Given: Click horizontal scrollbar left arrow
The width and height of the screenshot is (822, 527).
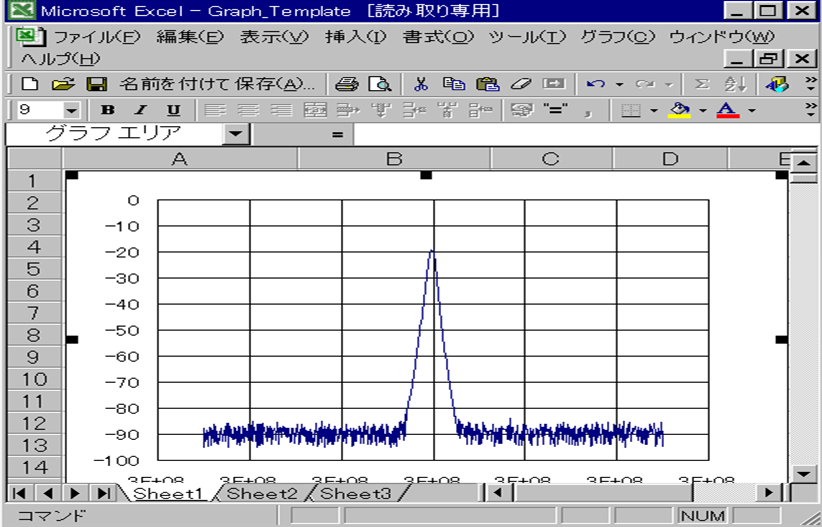Looking at the screenshot, I should click(497, 493).
